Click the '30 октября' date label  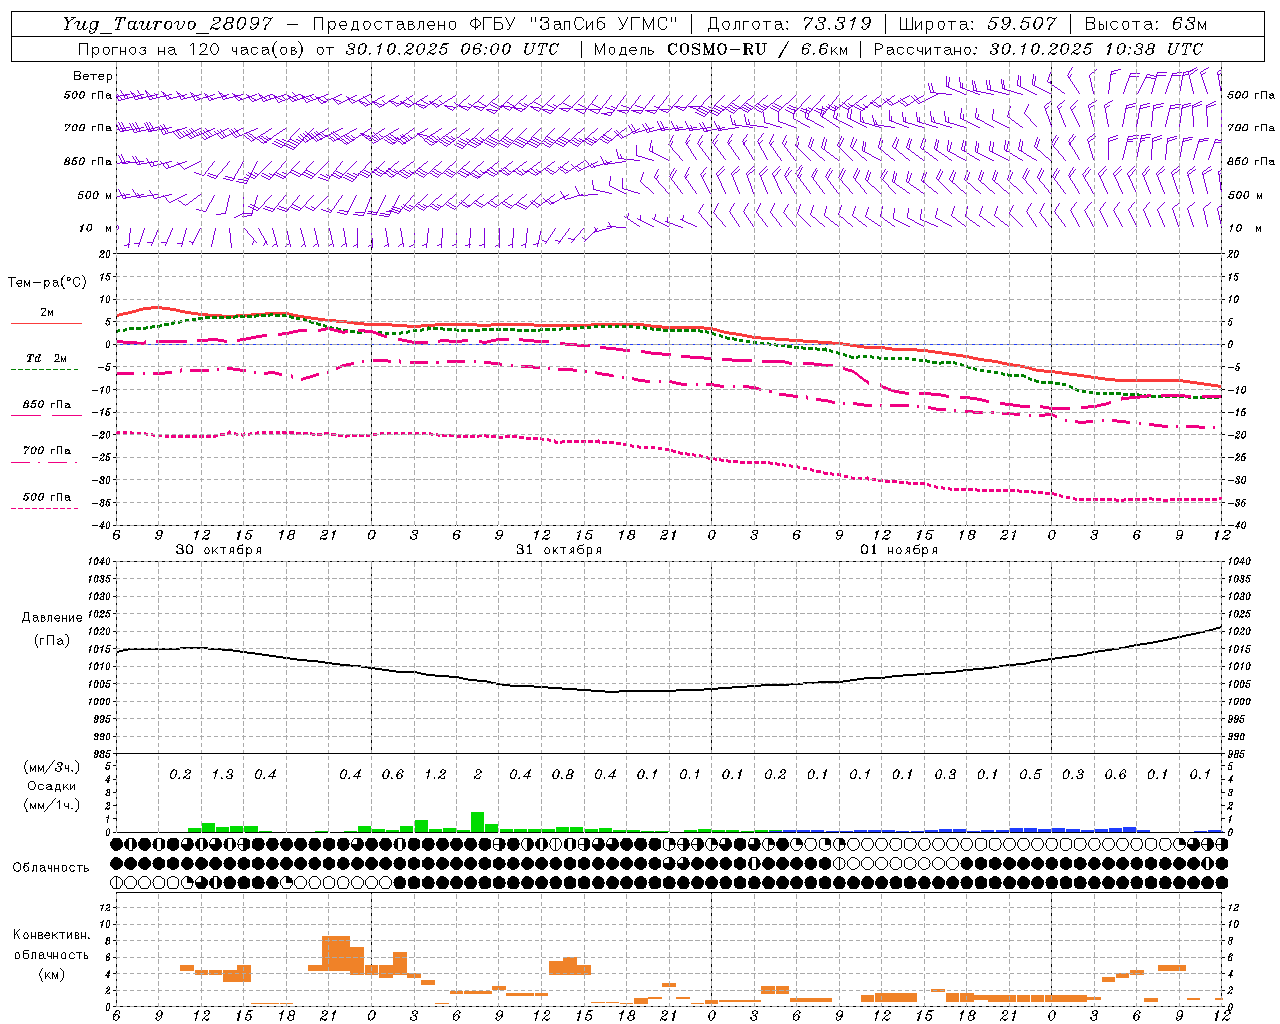pos(219,550)
